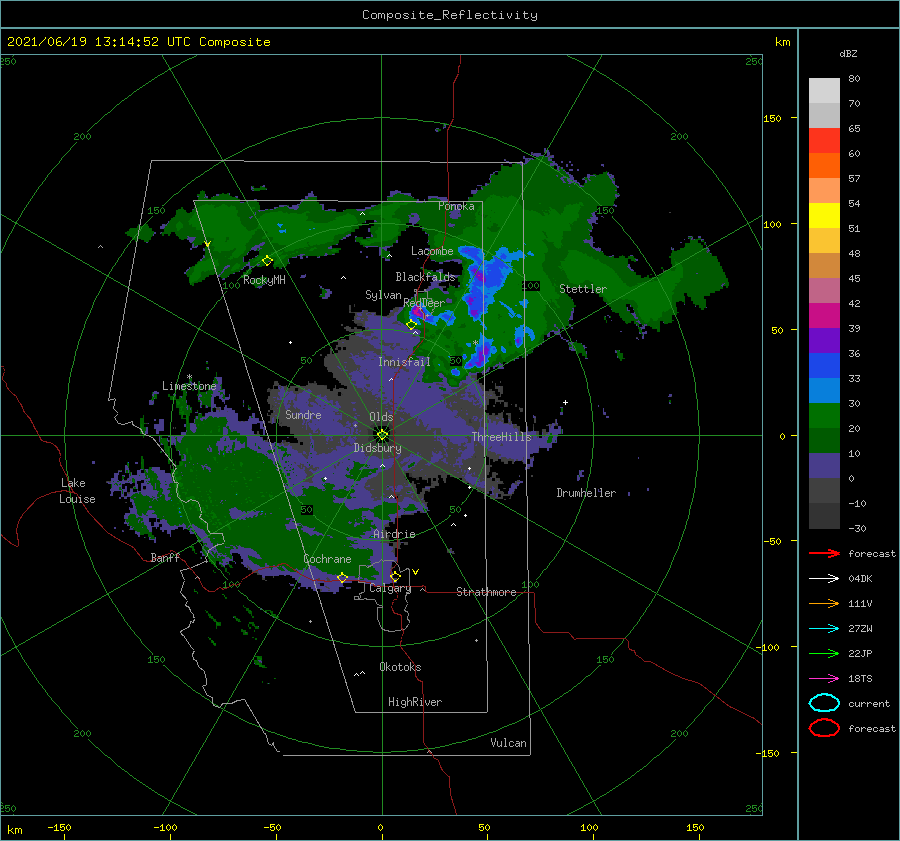Click the magenta 42 dBZ legend swatch
The image size is (900, 841).
pos(824,315)
